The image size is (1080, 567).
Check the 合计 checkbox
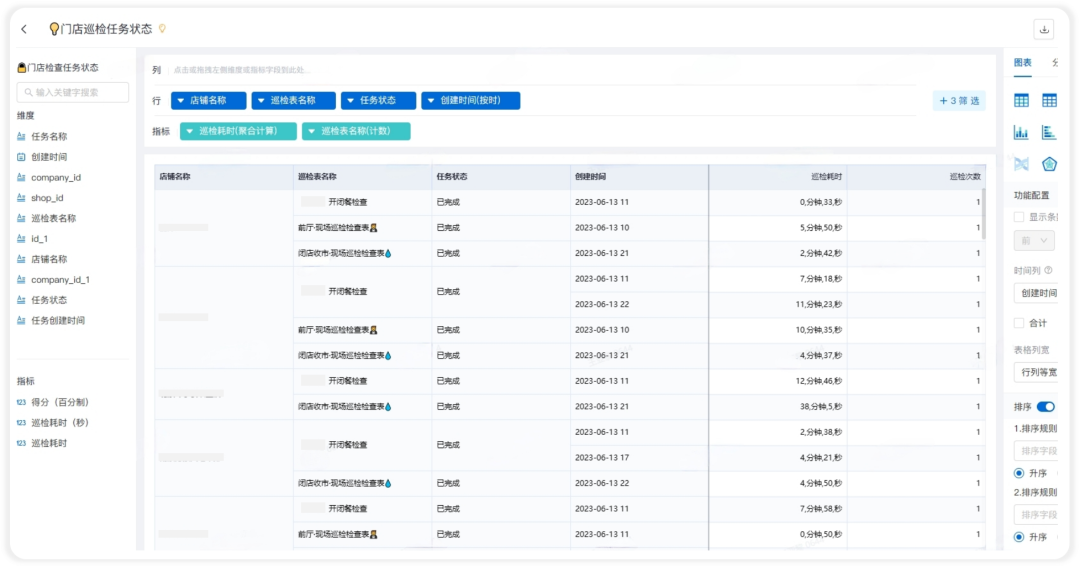coord(1019,322)
